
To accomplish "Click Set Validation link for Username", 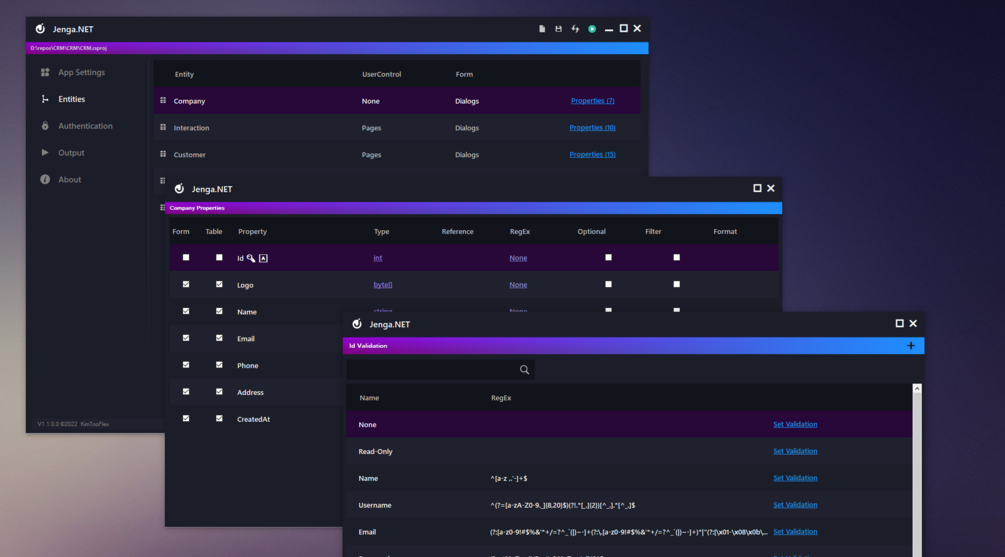I will point(795,504).
